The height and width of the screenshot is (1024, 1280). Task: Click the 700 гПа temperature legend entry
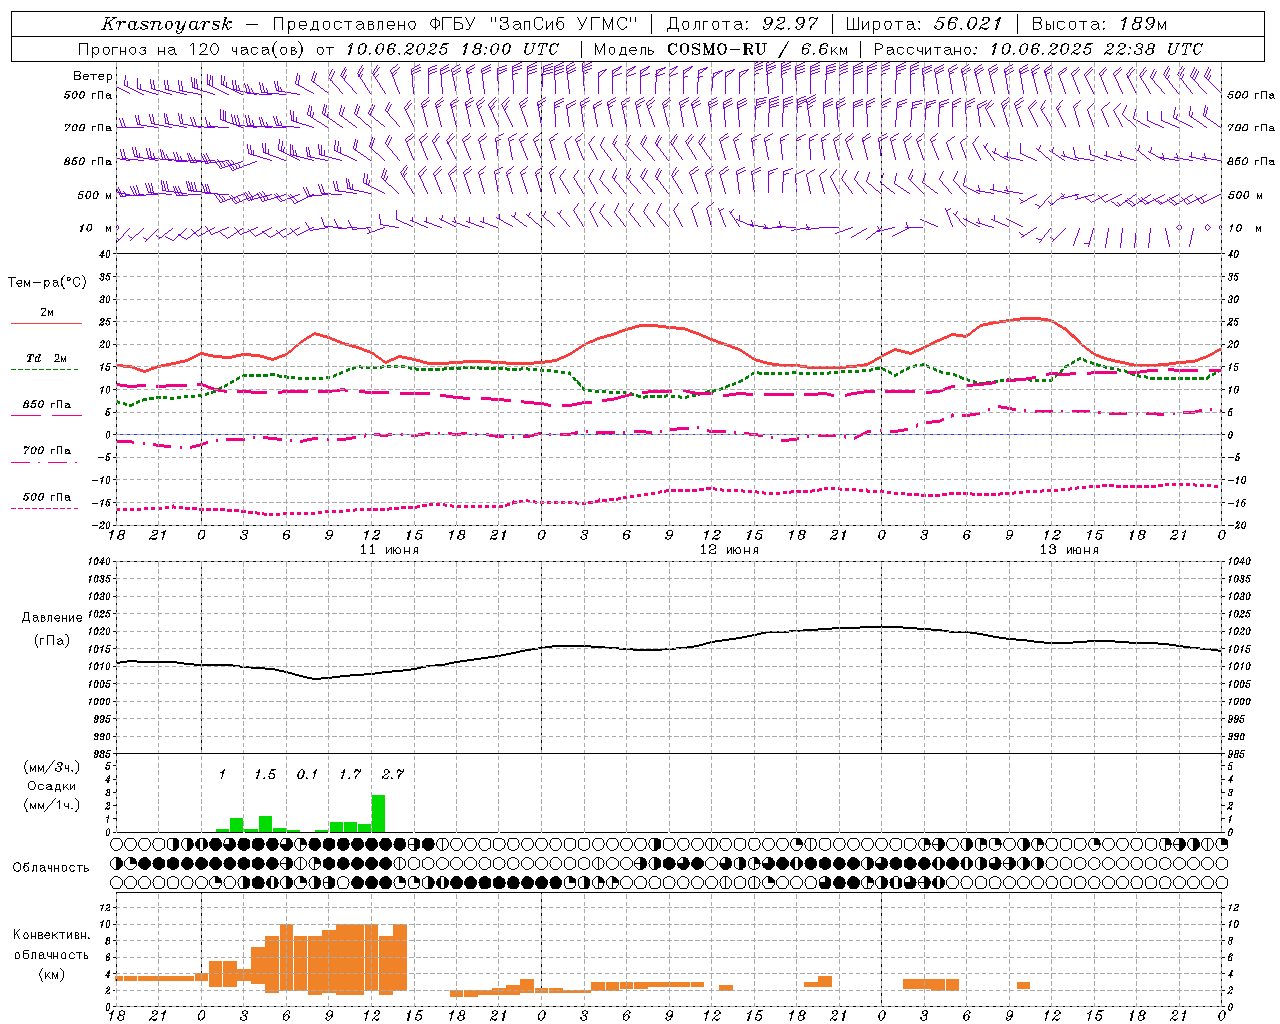pos(47,451)
